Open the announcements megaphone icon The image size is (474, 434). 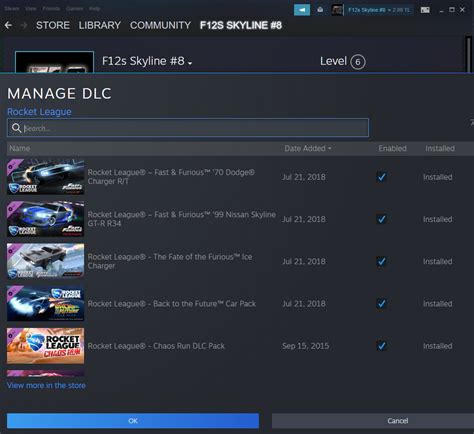tap(302, 10)
